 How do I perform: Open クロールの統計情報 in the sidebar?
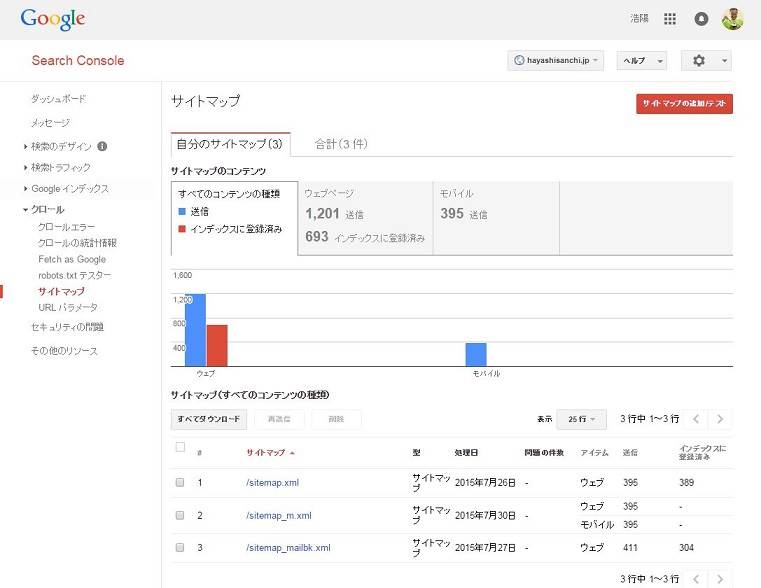77,243
